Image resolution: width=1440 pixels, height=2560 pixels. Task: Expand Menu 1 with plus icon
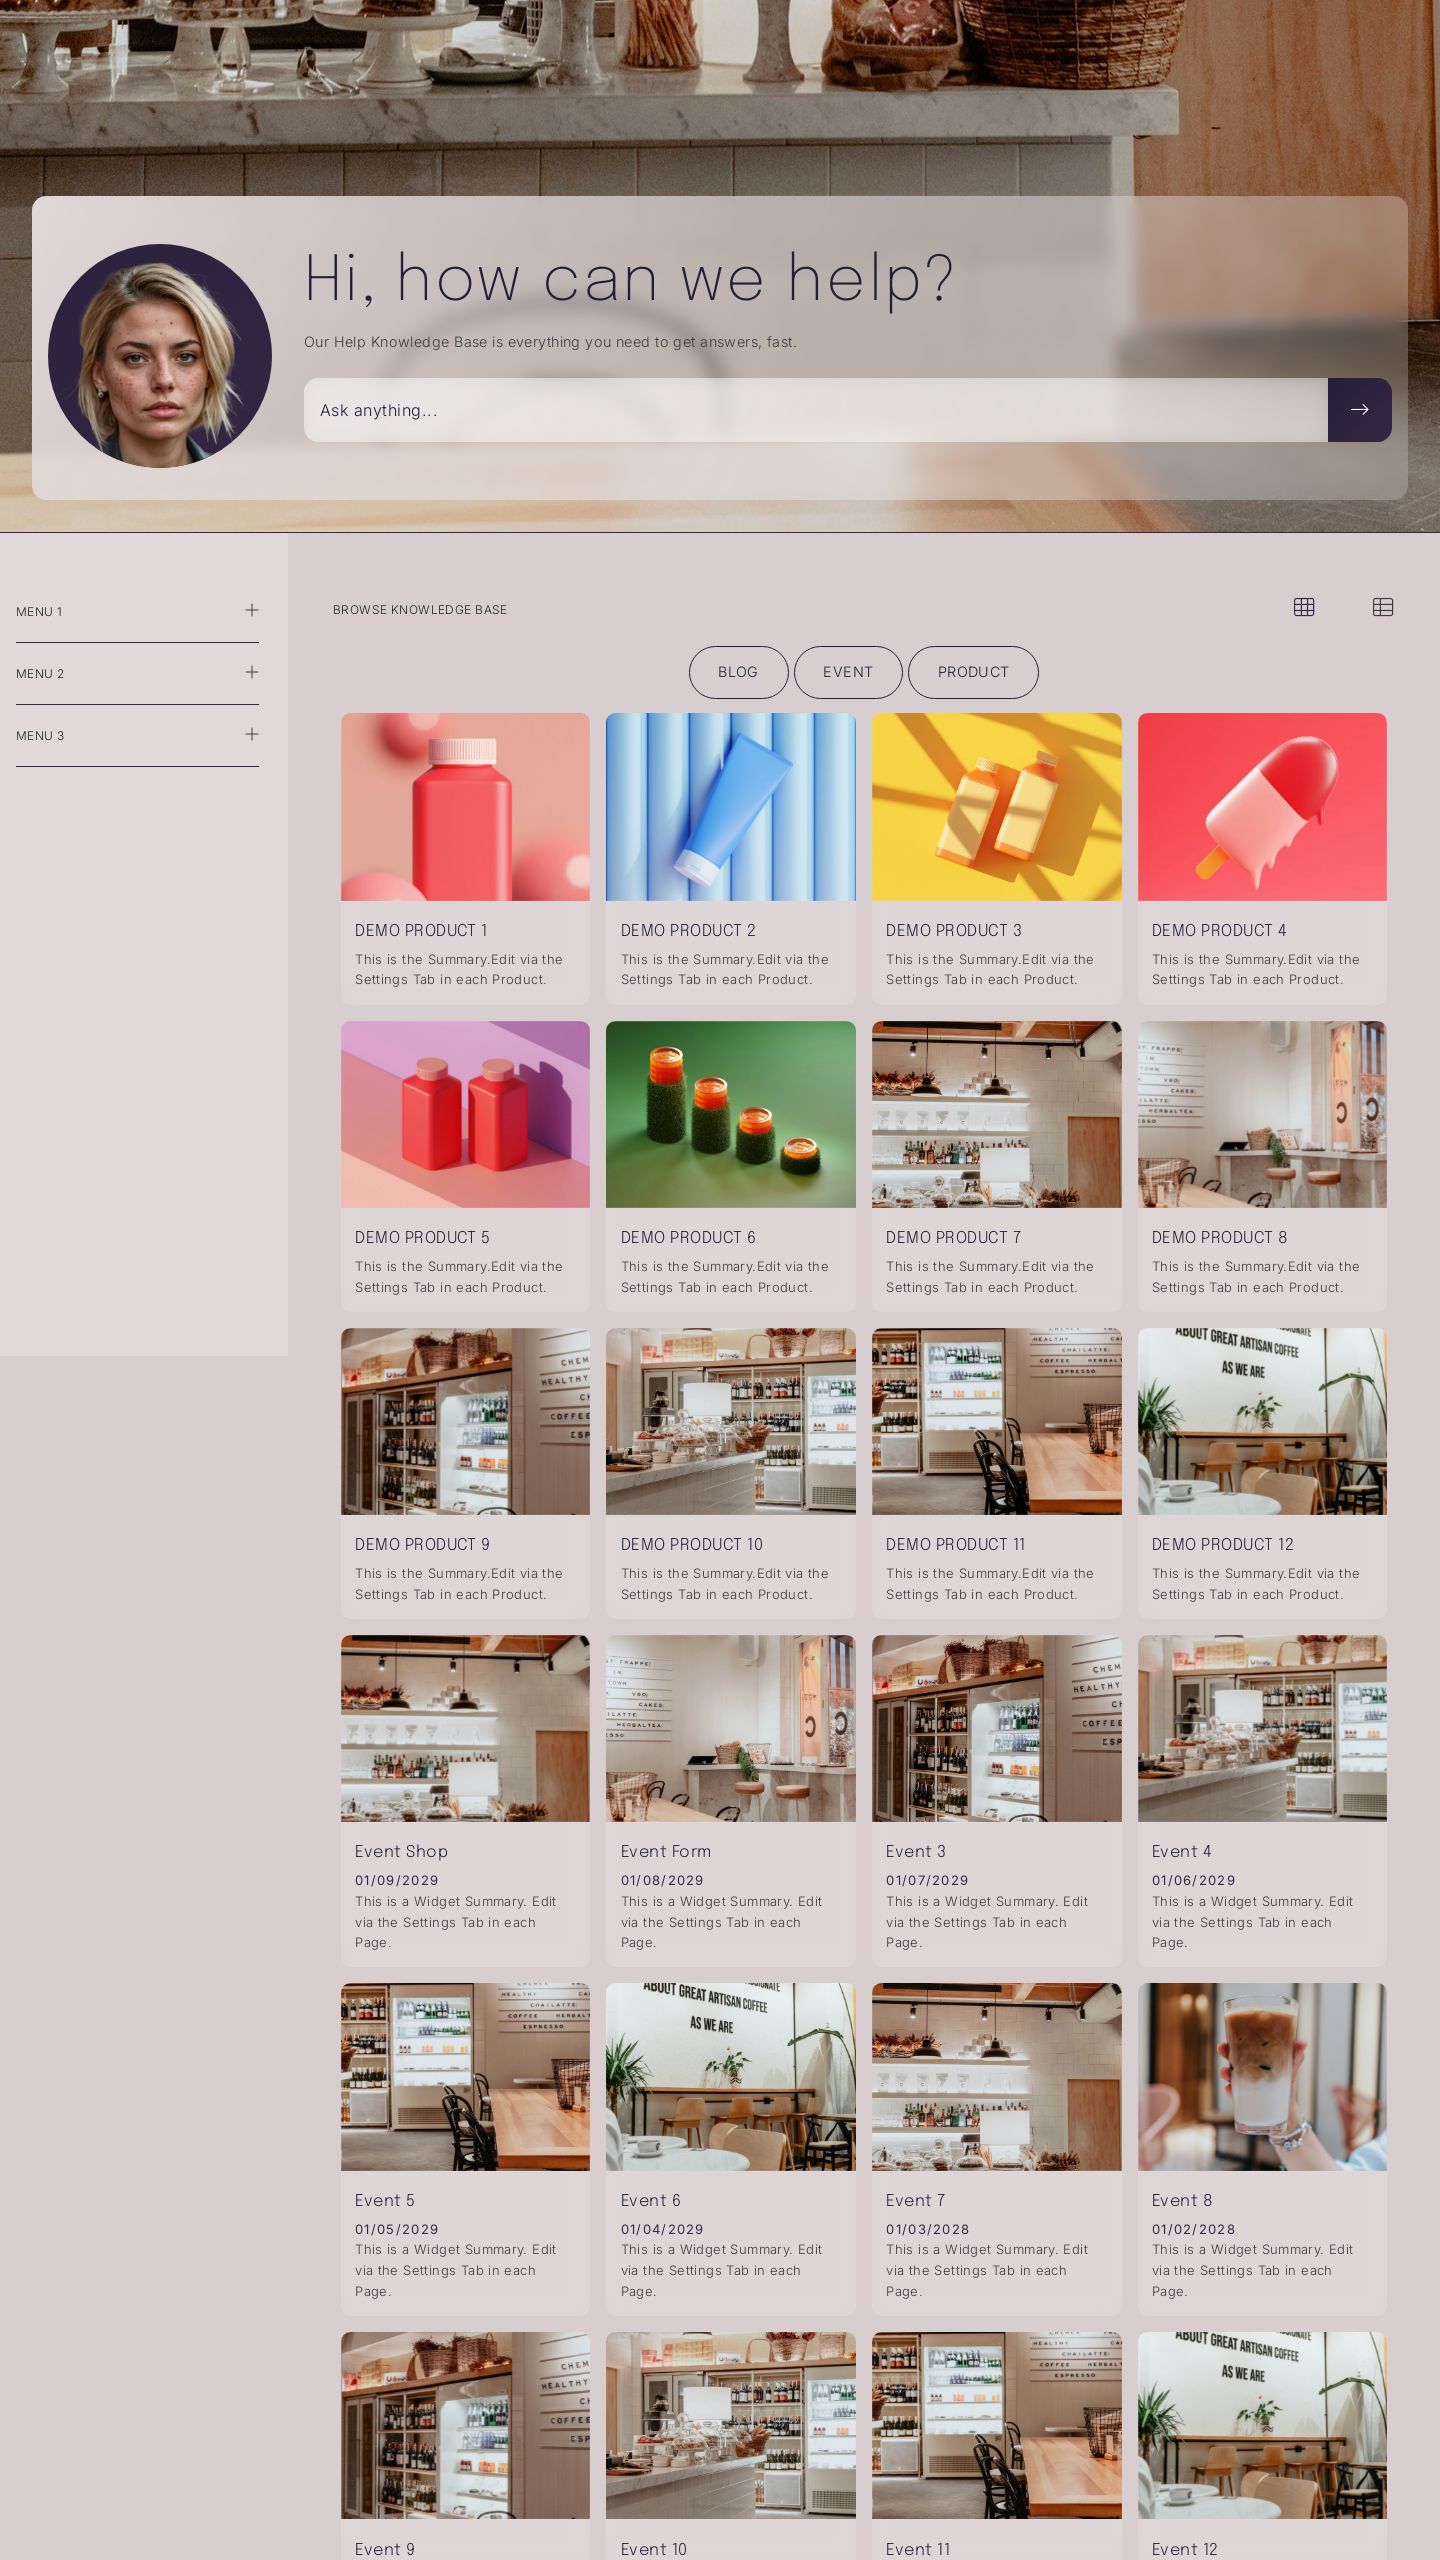[252, 610]
